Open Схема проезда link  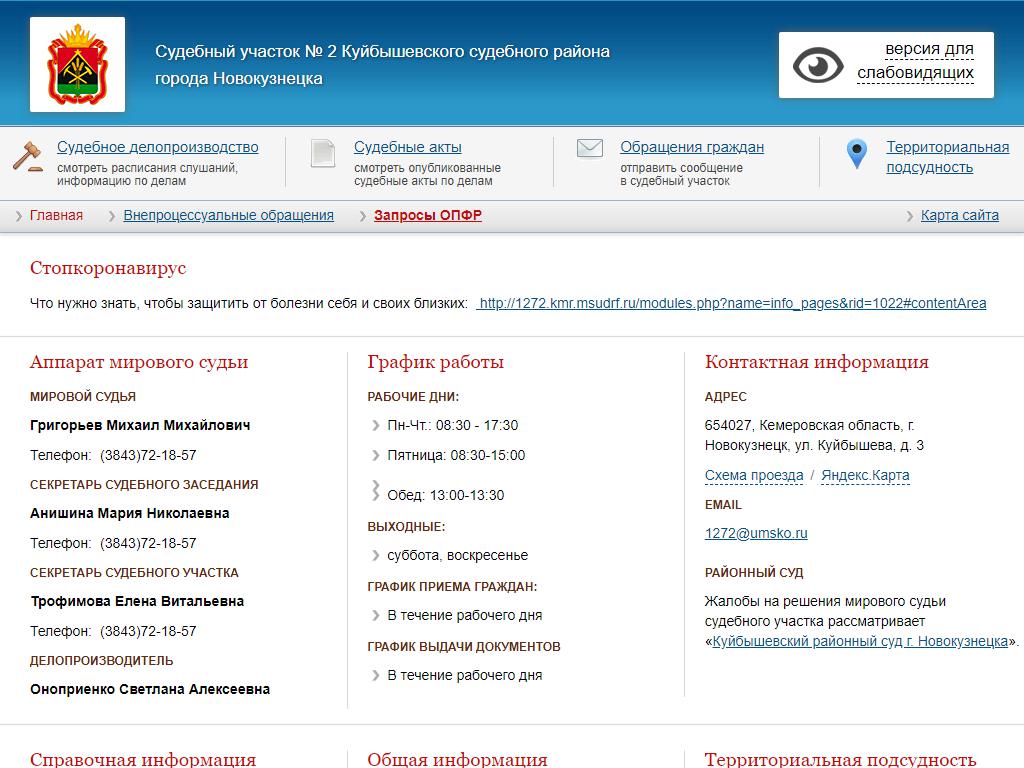[x=754, y=475]
